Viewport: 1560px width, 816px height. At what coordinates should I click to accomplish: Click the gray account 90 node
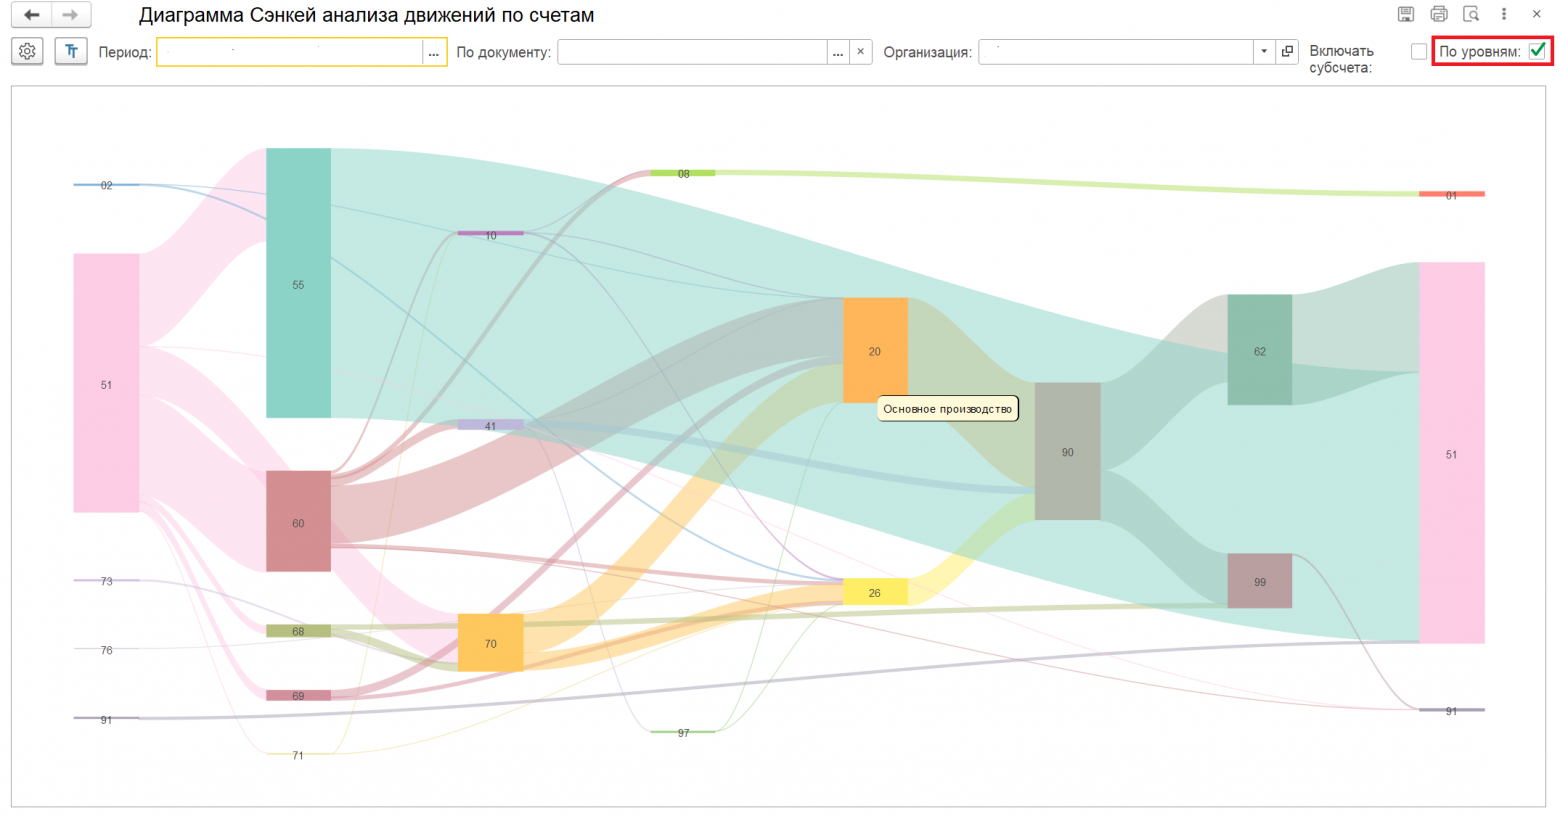[x=1067, y=451]
